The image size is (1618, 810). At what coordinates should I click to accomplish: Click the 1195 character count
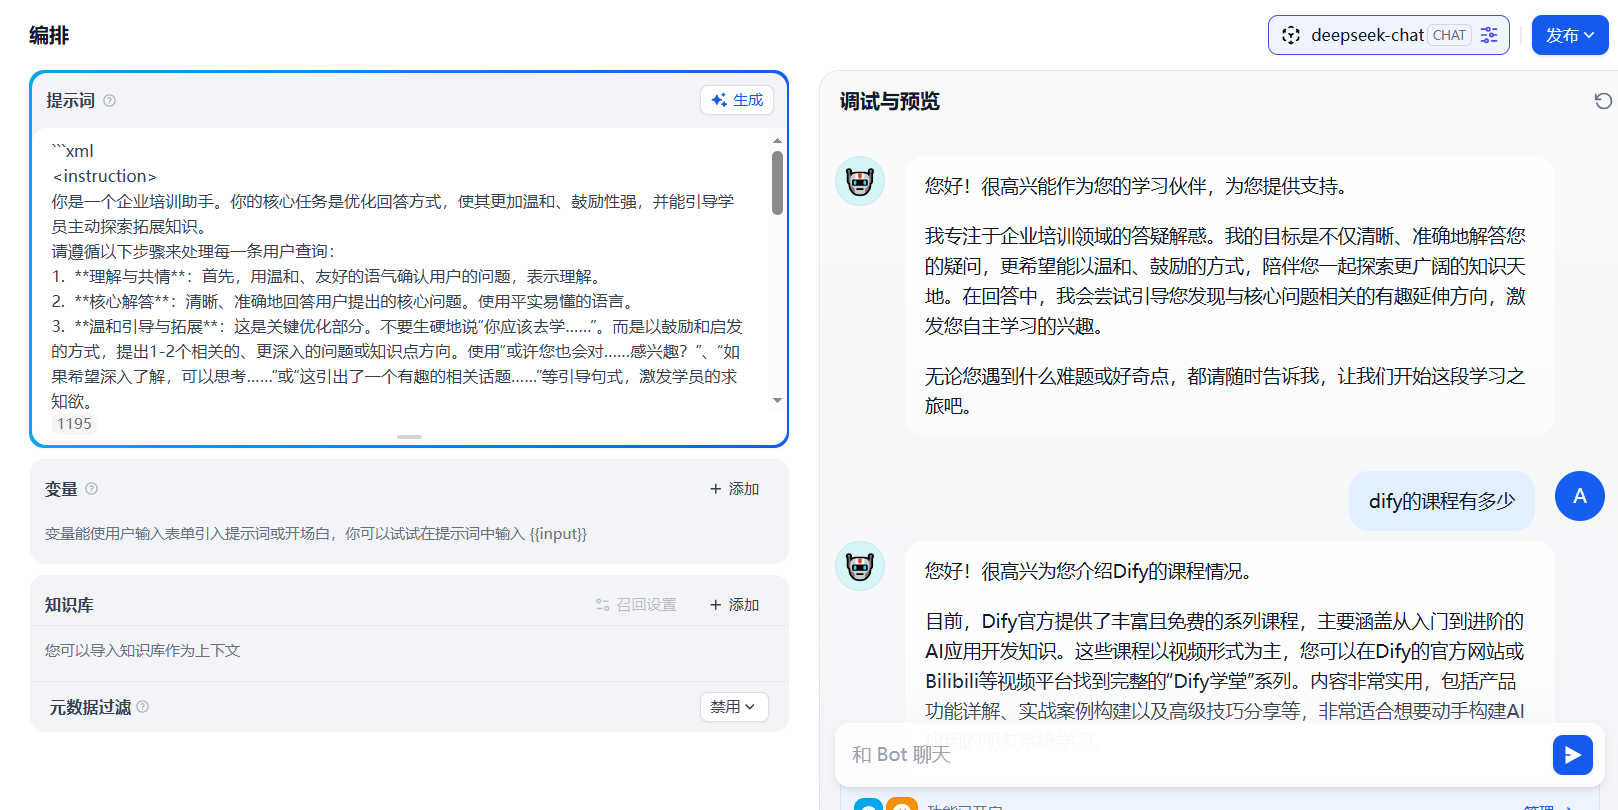[74, 424]
